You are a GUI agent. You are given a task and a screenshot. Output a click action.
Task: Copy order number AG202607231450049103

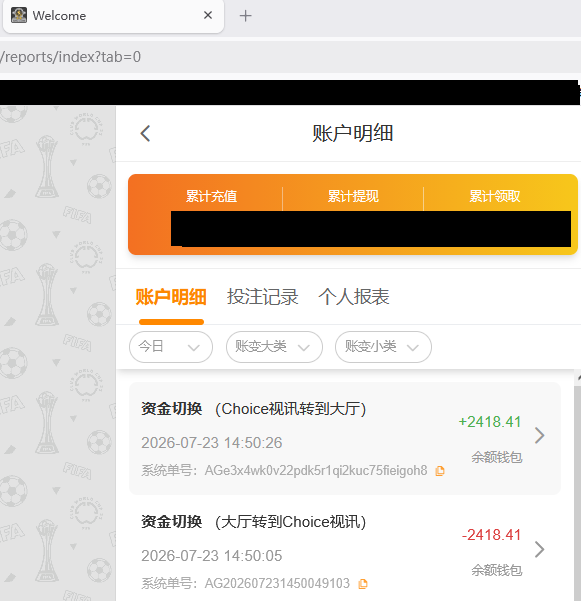(x=363, y=584)
